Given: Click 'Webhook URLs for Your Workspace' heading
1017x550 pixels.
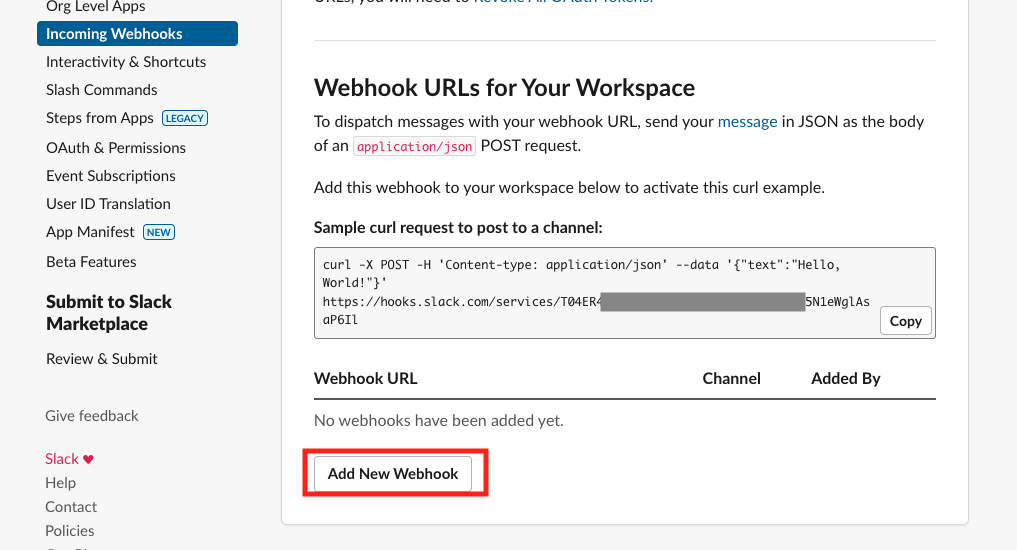Looking at the screenshot, I should tap(505, 88).
